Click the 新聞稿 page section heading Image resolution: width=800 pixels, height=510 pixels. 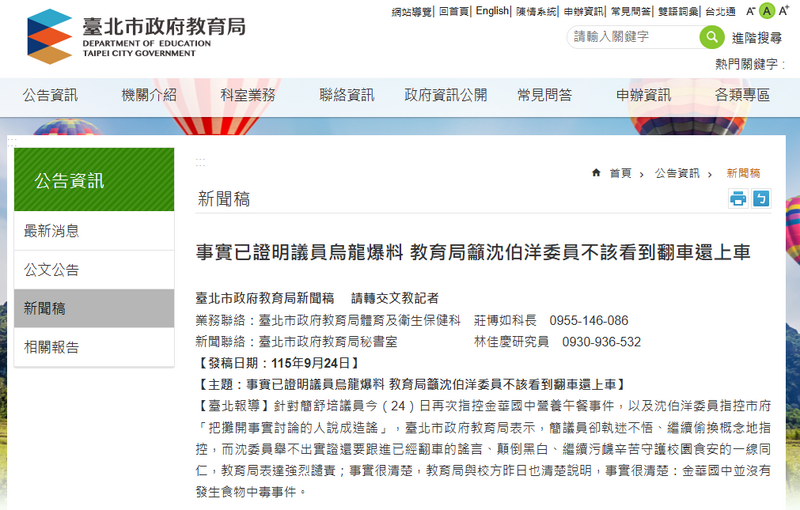point(224,199)
